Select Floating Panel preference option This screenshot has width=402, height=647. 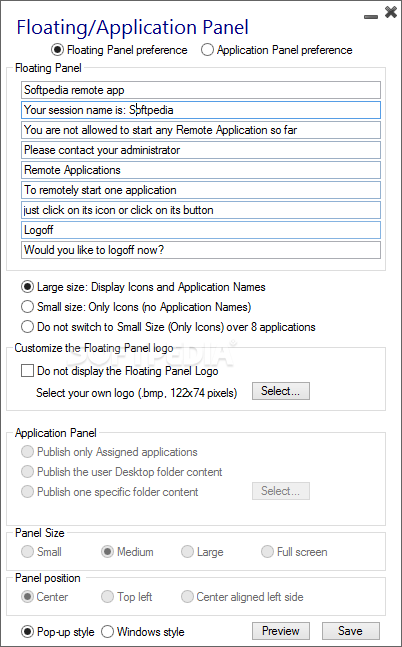point(119,50)
